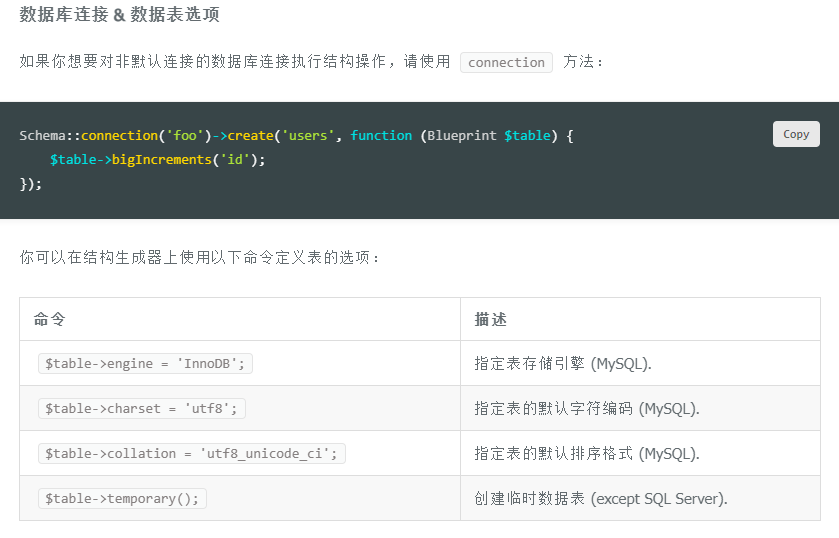Click the 'users' string in the code block
Image resolution: width=839 pixels, height=538 pixels.
tap(308, 135)
